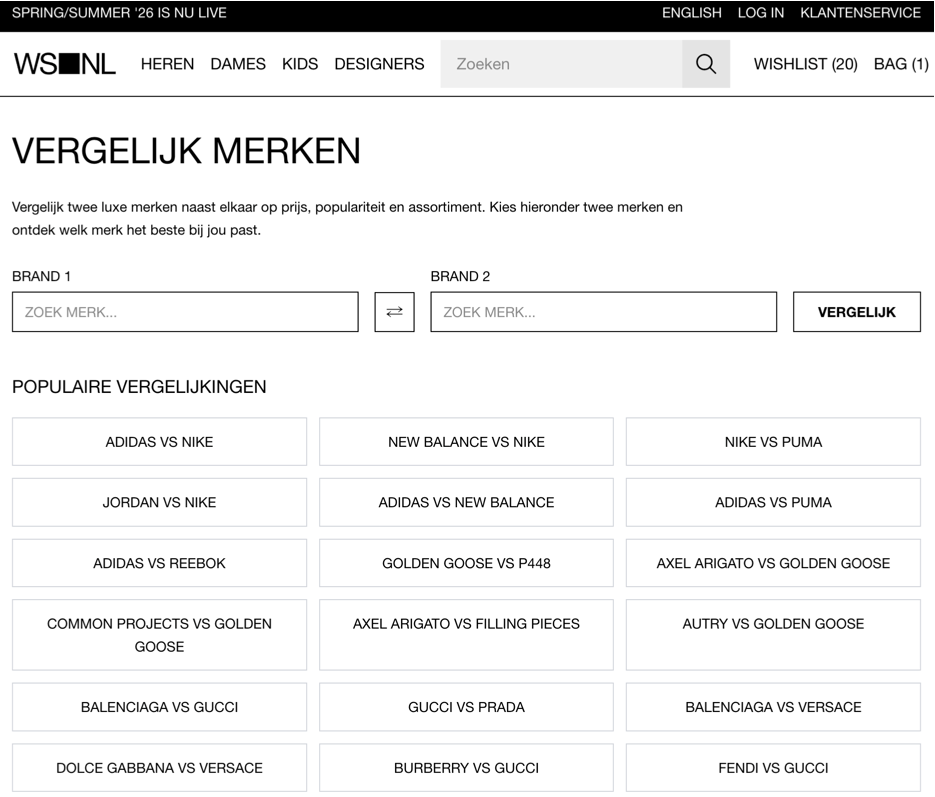This screenshot has height=797, width=935.
Task: Click the Vergelijk button
Action: click(x=857, y=312)
